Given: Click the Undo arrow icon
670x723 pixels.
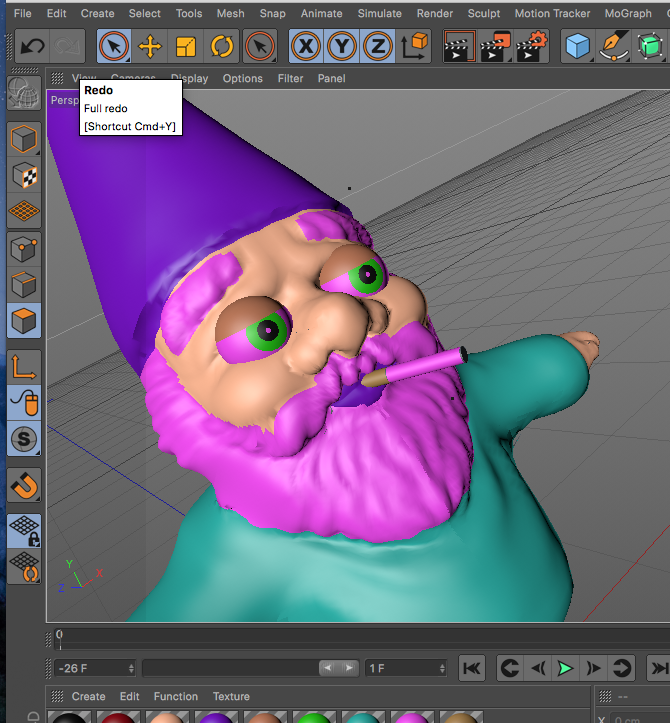Looking at the screenshot, I should (33, 46).
